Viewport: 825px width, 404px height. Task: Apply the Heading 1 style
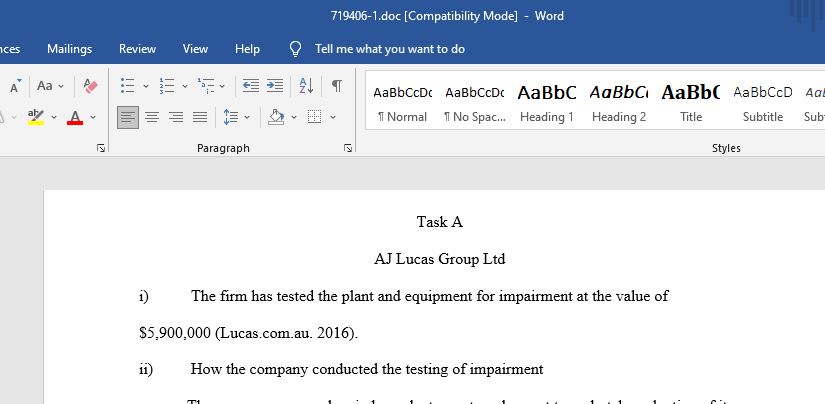tap(547, 102)
